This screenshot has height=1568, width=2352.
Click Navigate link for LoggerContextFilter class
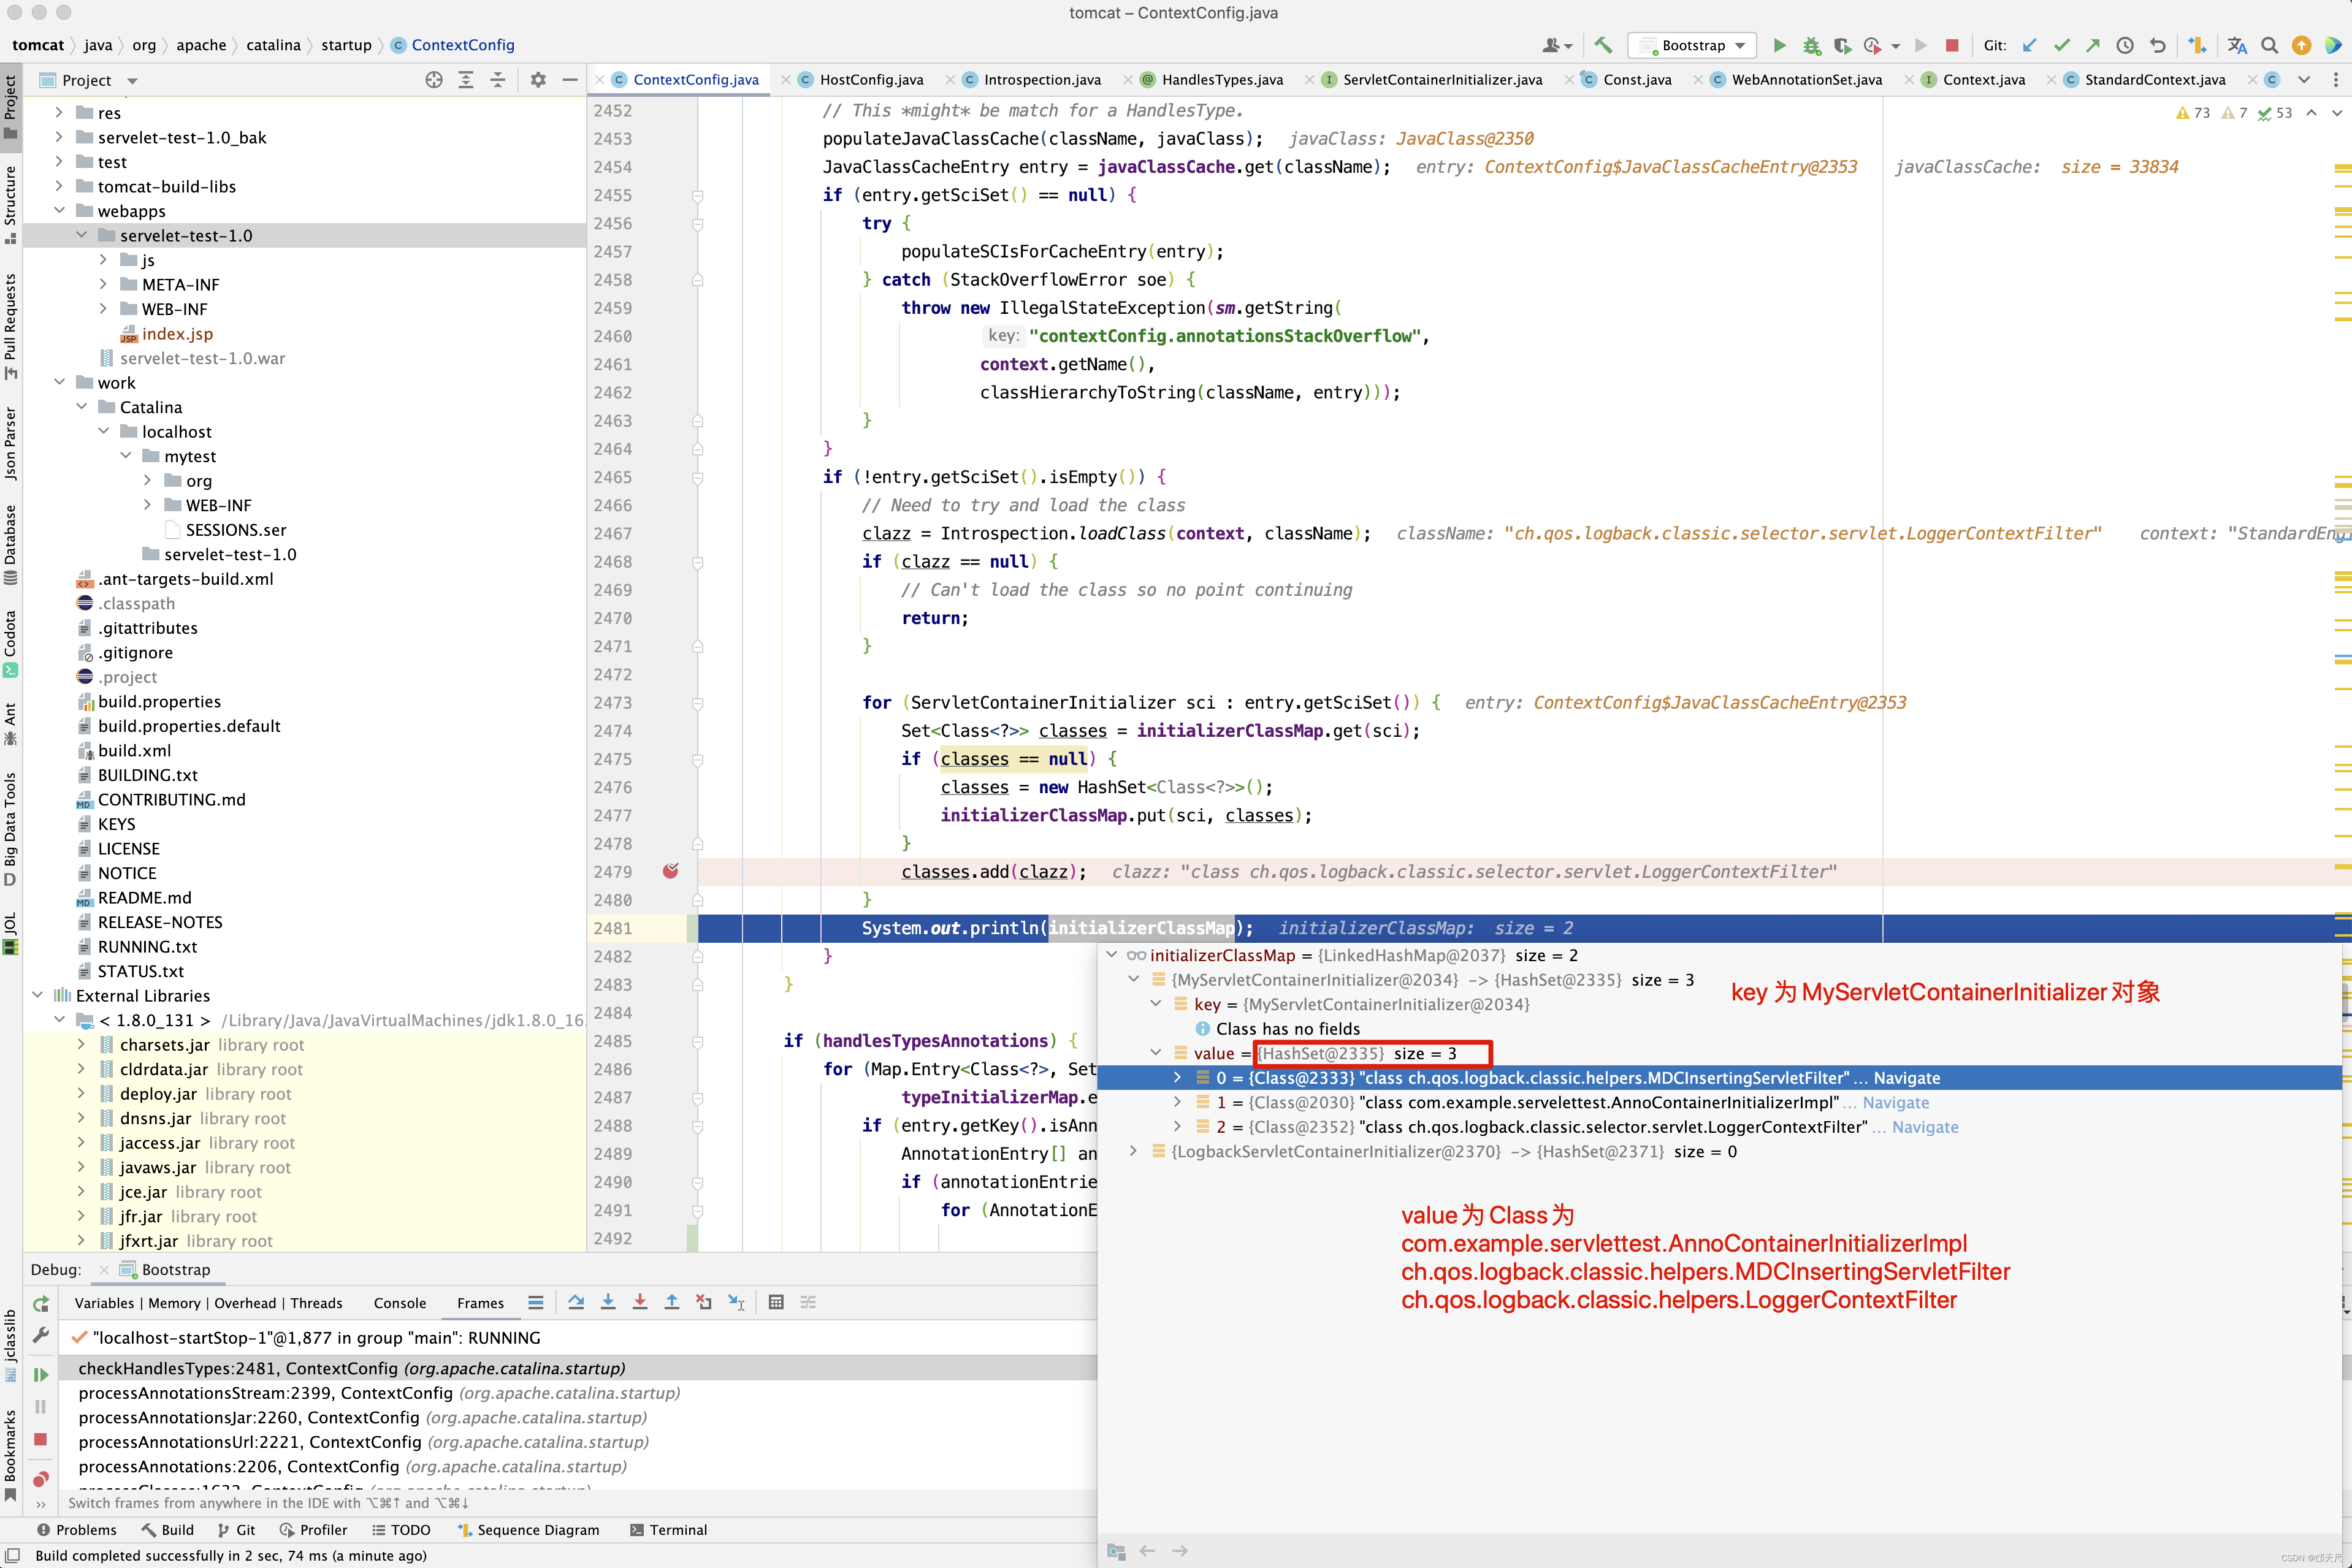click(x=1924, y=1127)
